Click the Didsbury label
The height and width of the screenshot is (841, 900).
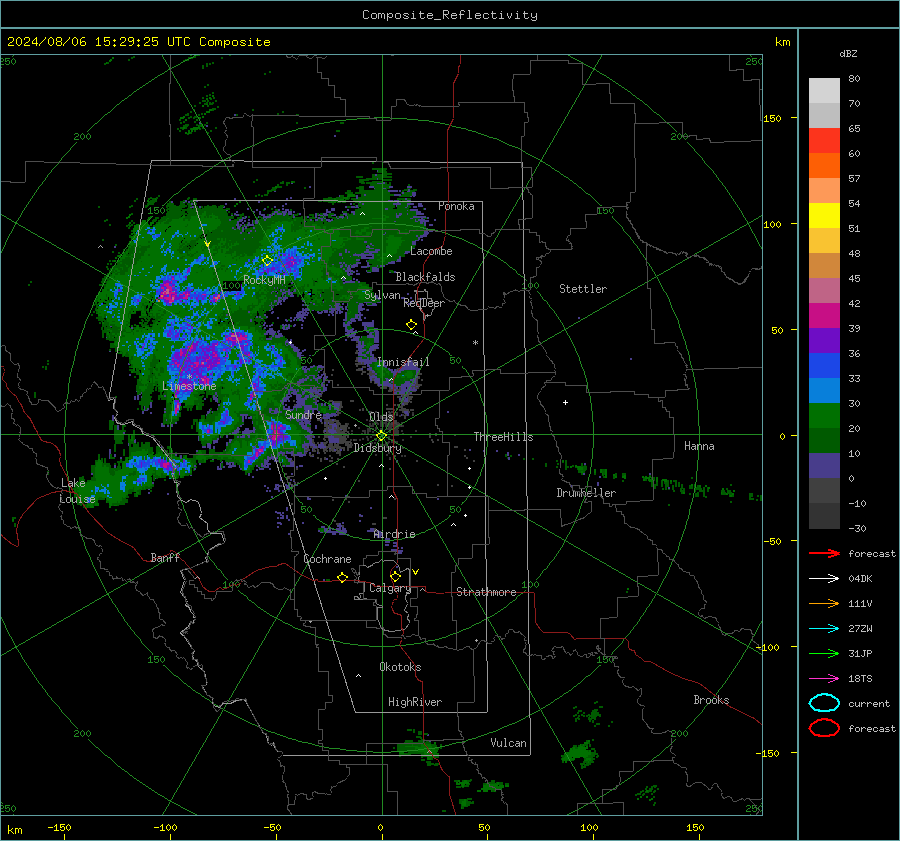click(378, 448)
